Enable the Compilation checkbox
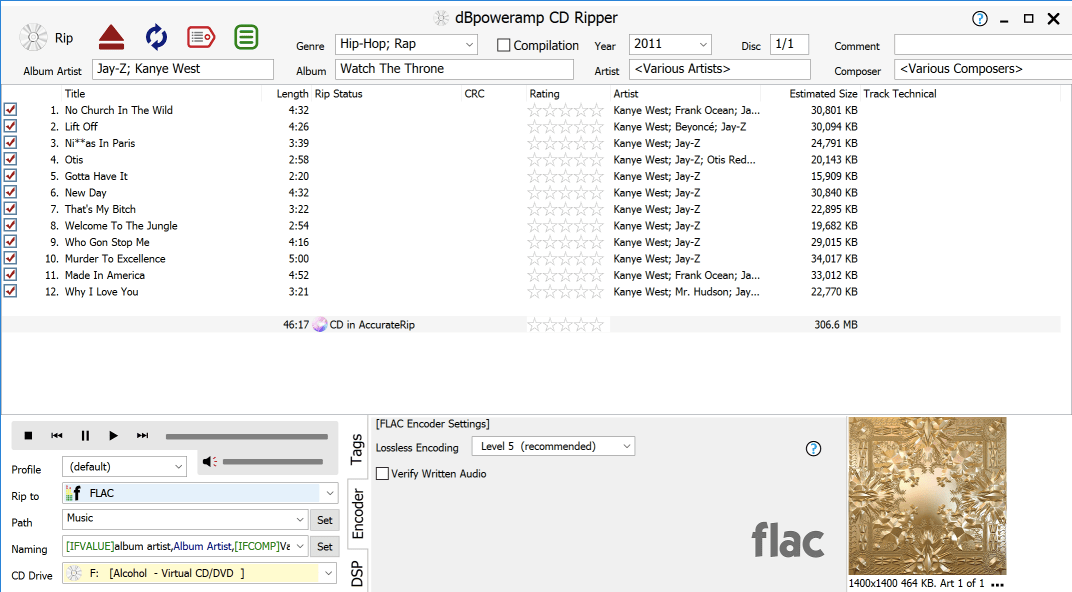Screen dimensions: 1072x592 point(503,45)
